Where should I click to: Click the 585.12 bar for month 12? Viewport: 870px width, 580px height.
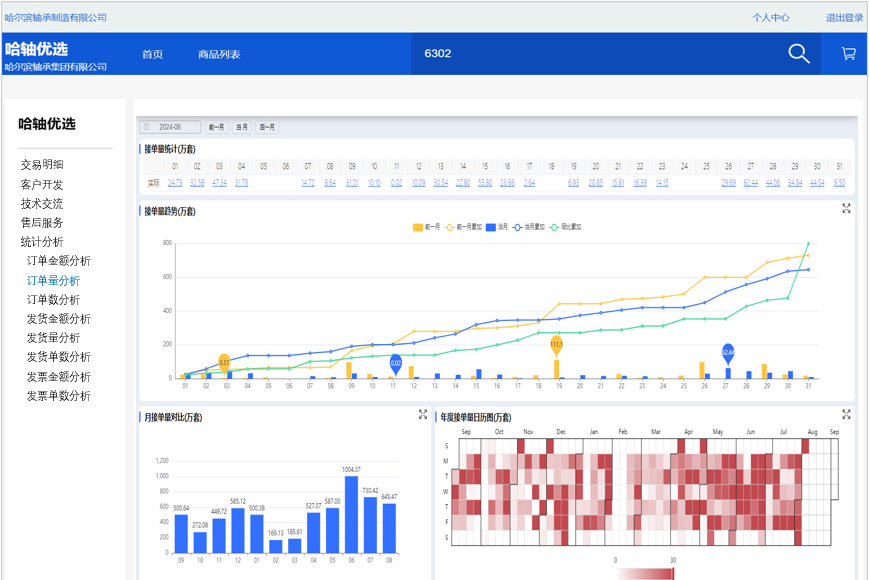tap(238, 531)
